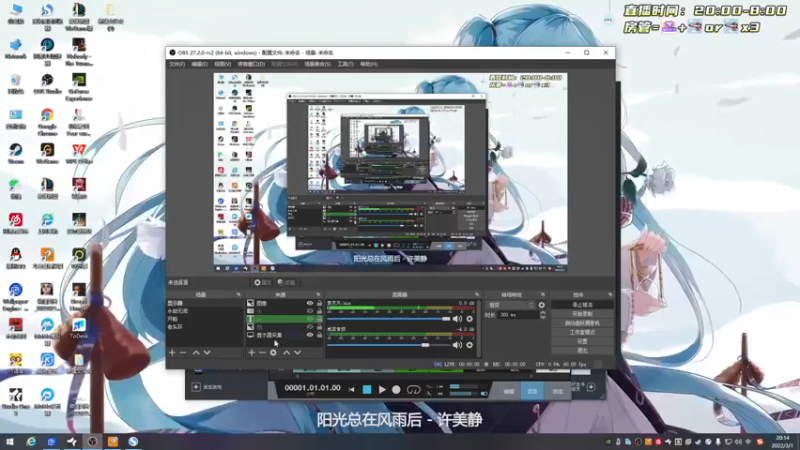The image size is (800, 450).
Task: Click 开始录制 start recording button
Action: click(x=582, y=314)
